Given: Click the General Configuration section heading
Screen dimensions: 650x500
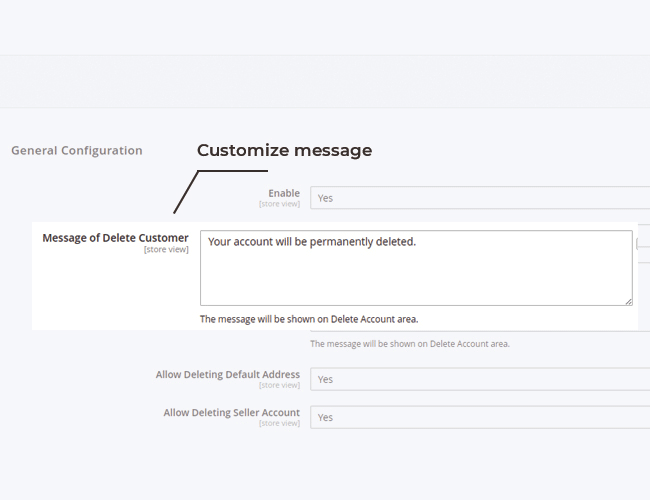Looking at the screenshot, I should (77, 151).
